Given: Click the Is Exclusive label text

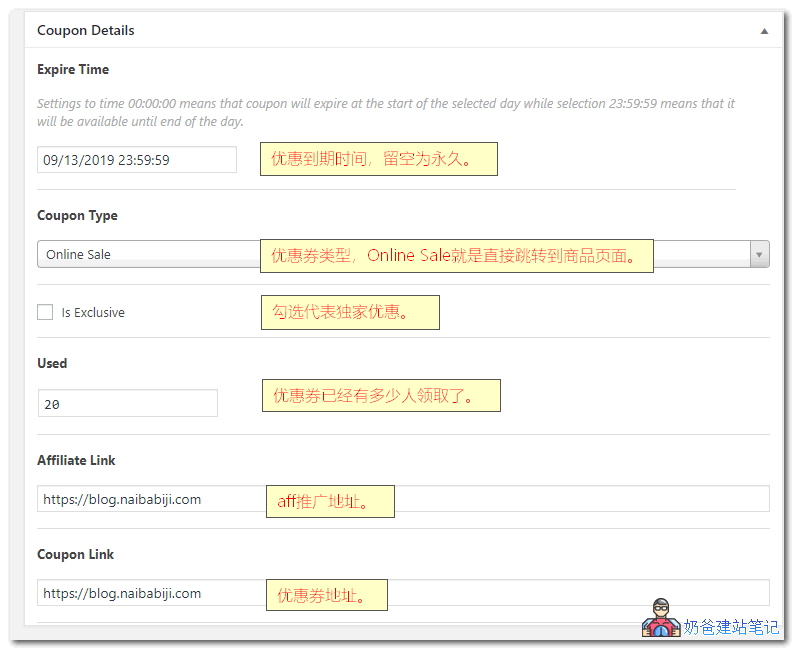Looking at the screenshot, I should [x=93, y=313].
